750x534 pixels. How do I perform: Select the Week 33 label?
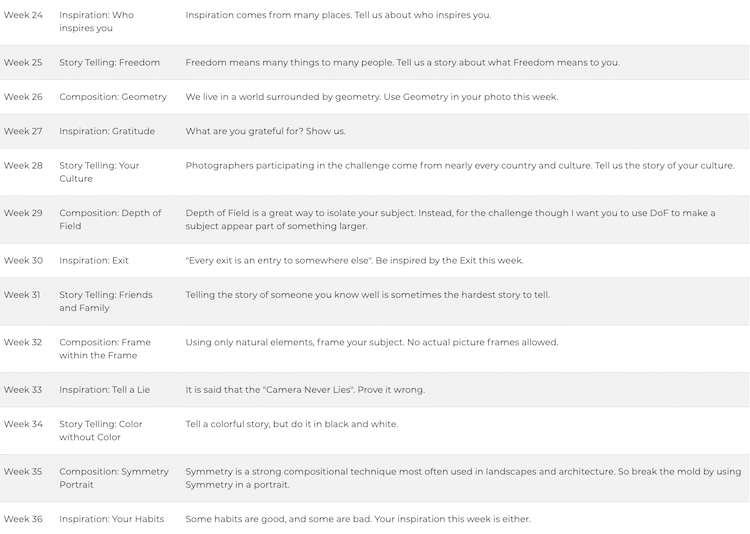click(x=23, y=390)
